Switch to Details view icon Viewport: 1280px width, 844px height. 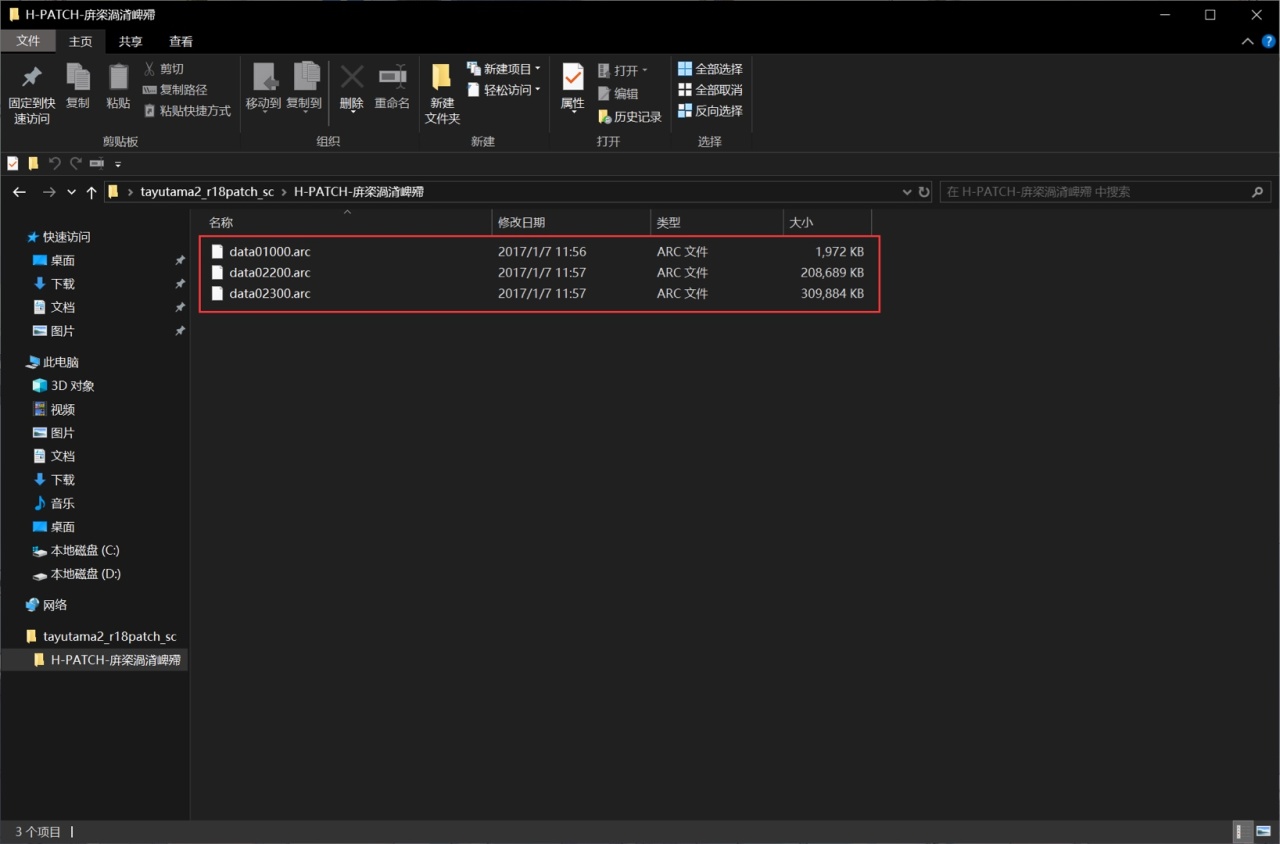[1239, 831]
